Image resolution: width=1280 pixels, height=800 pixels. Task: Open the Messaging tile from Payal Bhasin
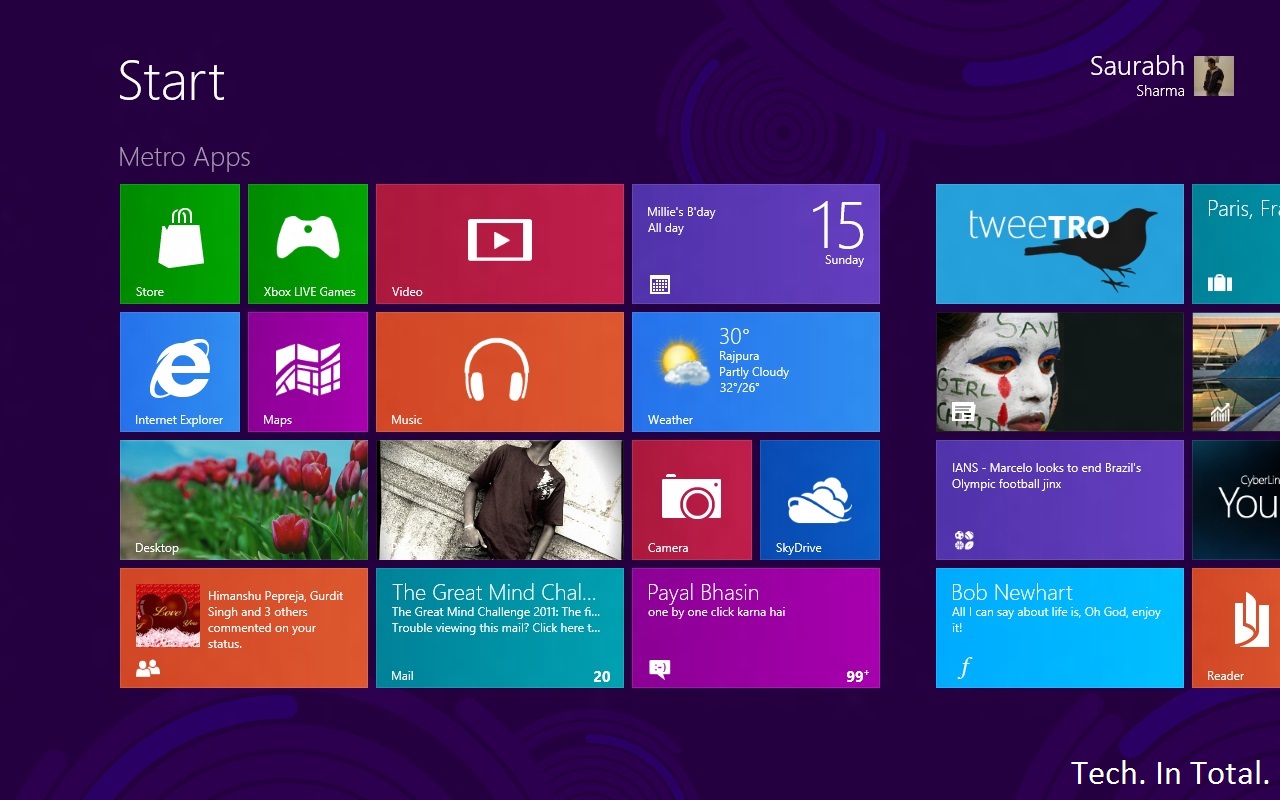(755, 627)
